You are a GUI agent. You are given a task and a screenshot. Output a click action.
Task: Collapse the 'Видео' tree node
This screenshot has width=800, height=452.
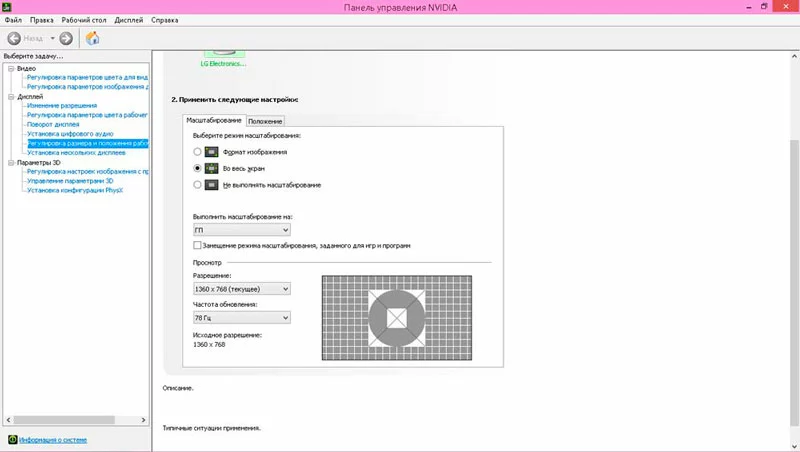[x=11, y=68]
